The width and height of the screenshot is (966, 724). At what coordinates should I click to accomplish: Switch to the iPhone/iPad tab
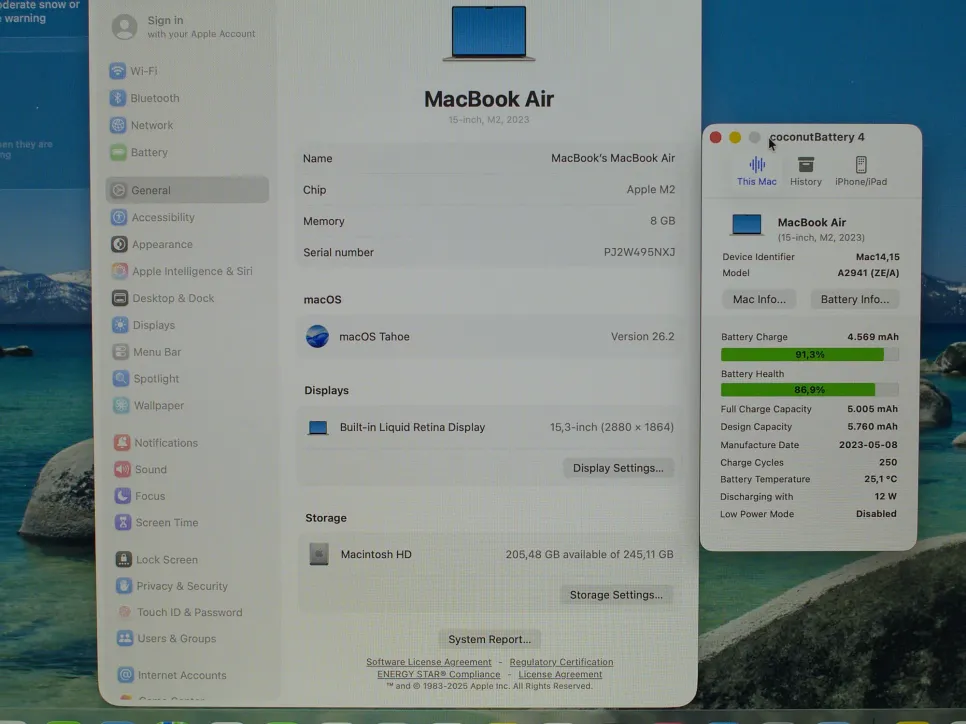860,171
